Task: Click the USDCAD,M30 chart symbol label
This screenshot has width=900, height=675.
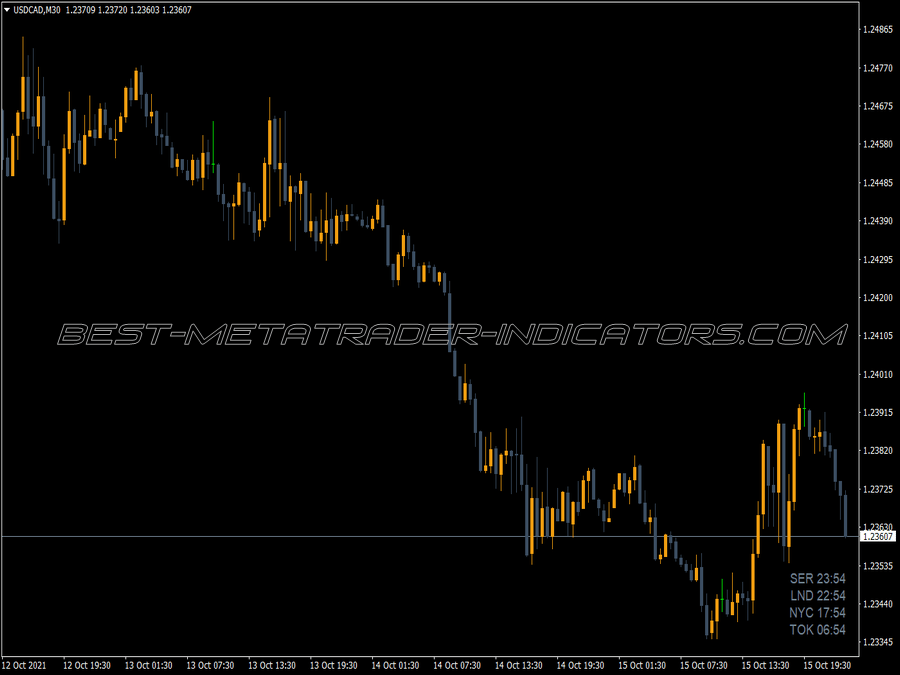Action: tap(38, 8)
